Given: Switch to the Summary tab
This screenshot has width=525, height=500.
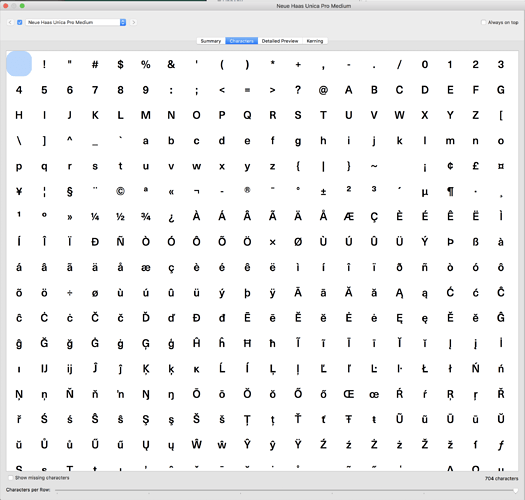Looking at the screenshot, I should pos(211,41).
